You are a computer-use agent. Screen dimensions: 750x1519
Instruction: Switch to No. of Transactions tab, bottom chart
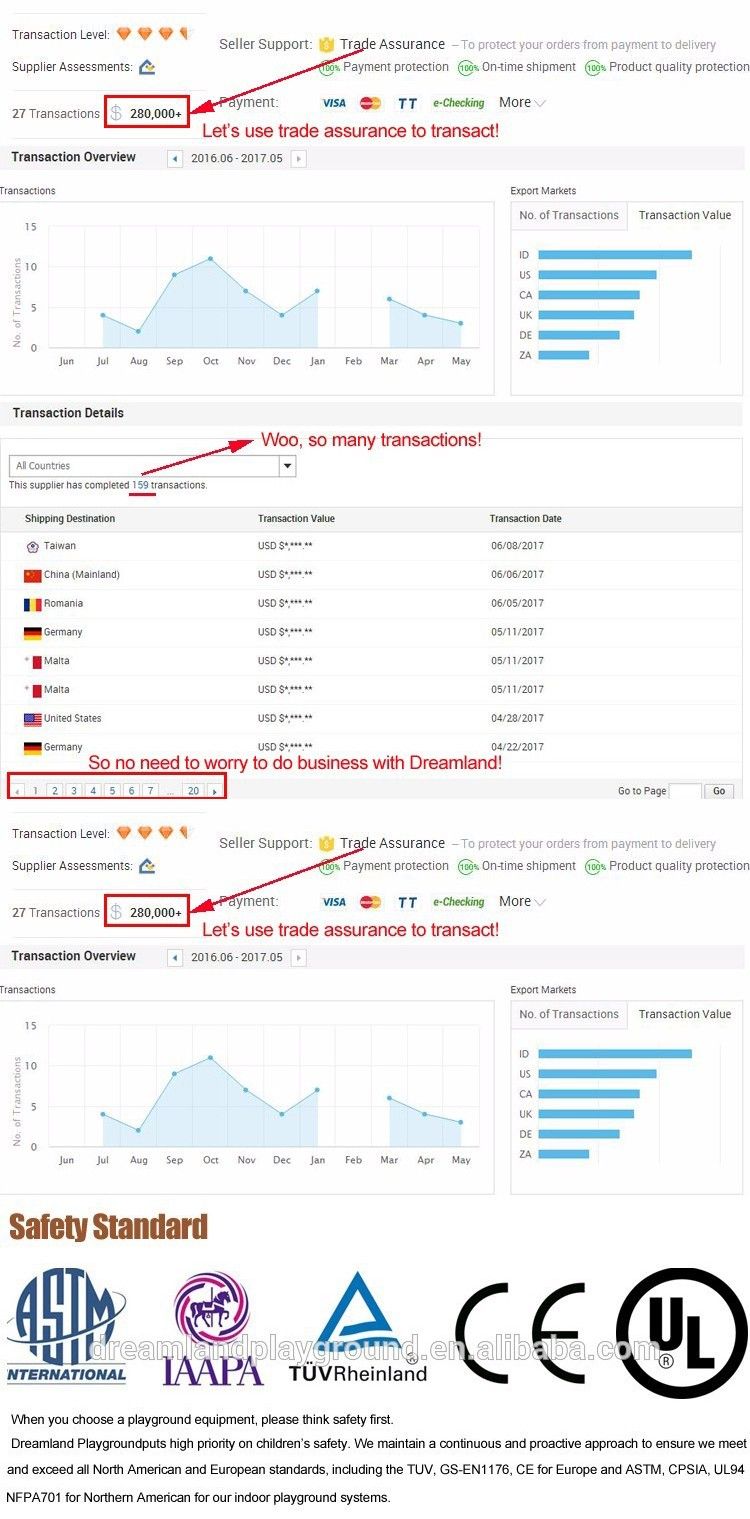[x=569, y=1014]
